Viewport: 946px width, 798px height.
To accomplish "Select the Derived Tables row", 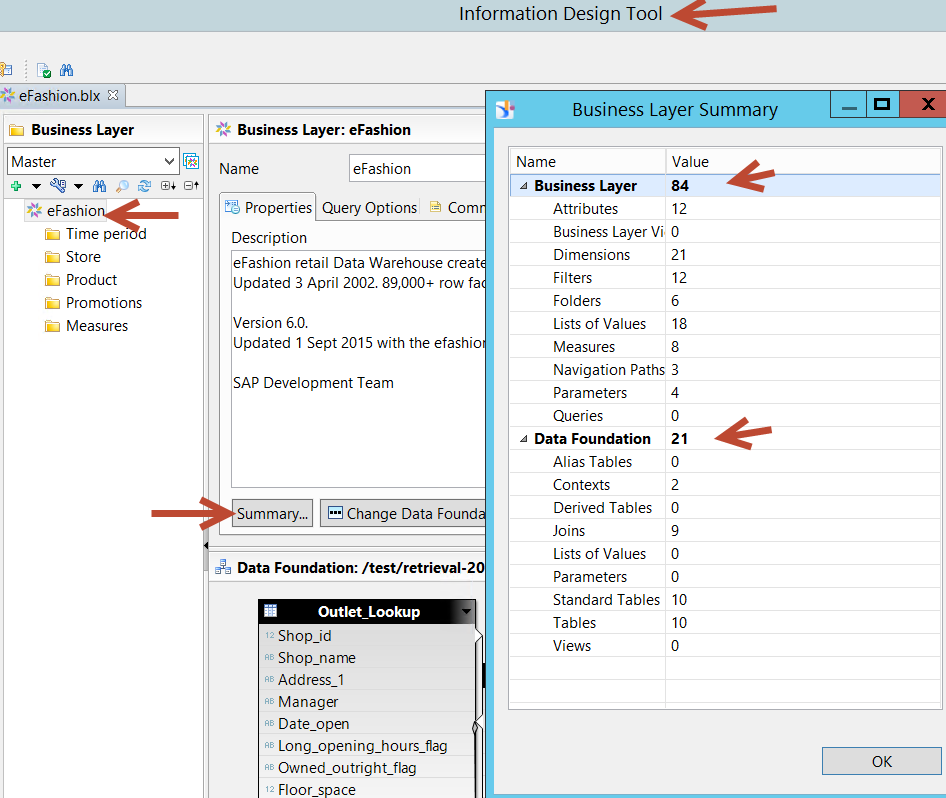I will (x=725, y=507).
